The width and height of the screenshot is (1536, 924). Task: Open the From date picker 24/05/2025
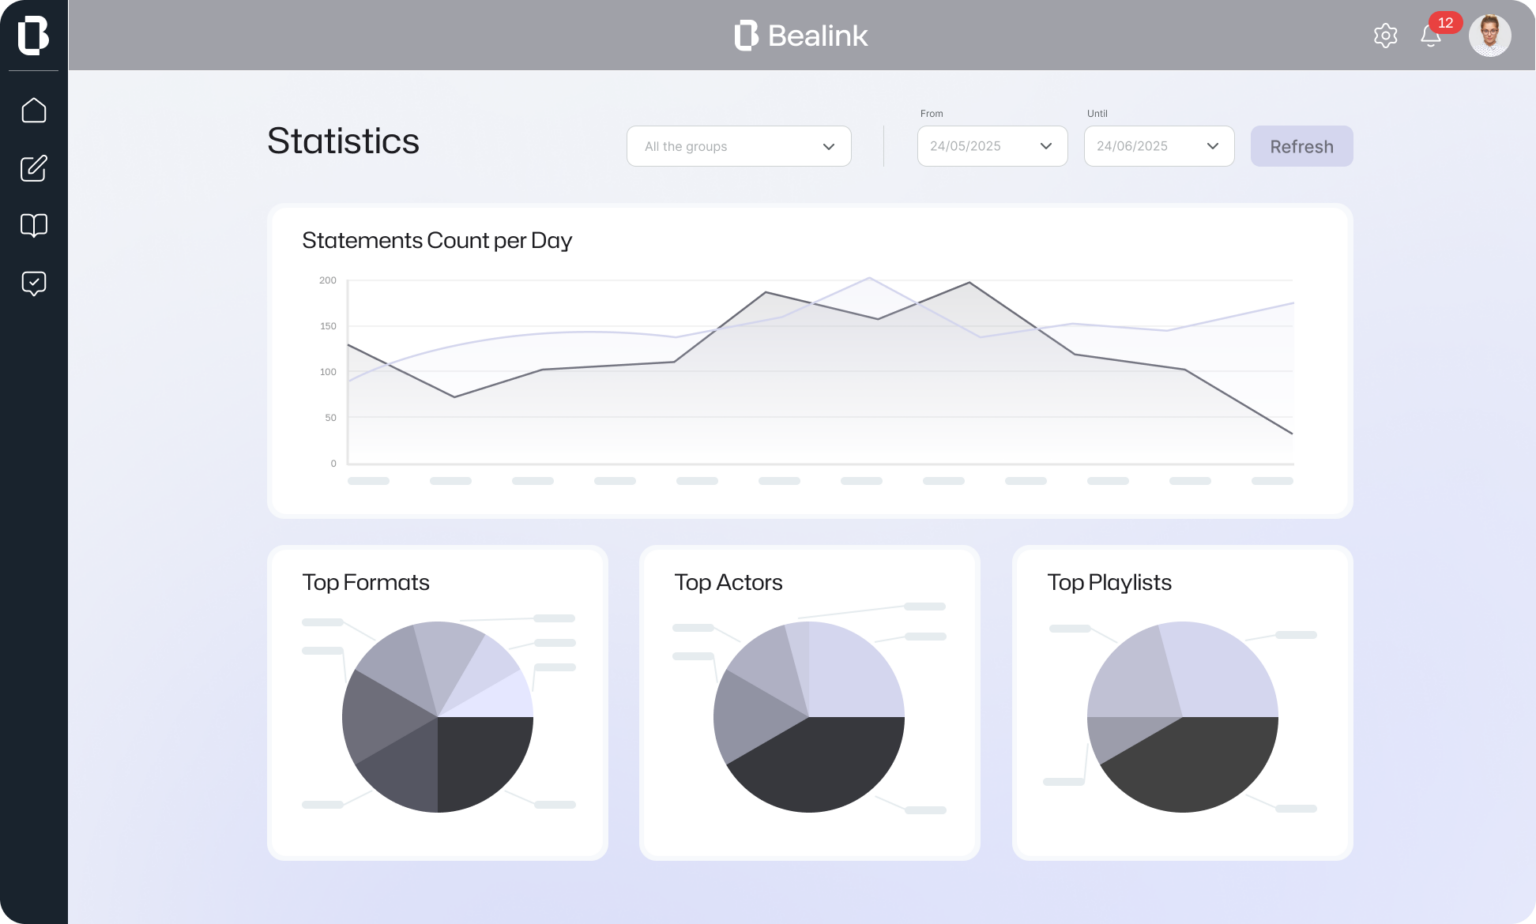tap(992, 146)
